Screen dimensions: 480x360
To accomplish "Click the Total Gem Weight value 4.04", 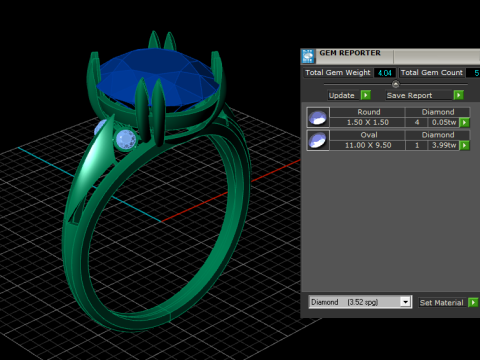I will pos(385,73).
